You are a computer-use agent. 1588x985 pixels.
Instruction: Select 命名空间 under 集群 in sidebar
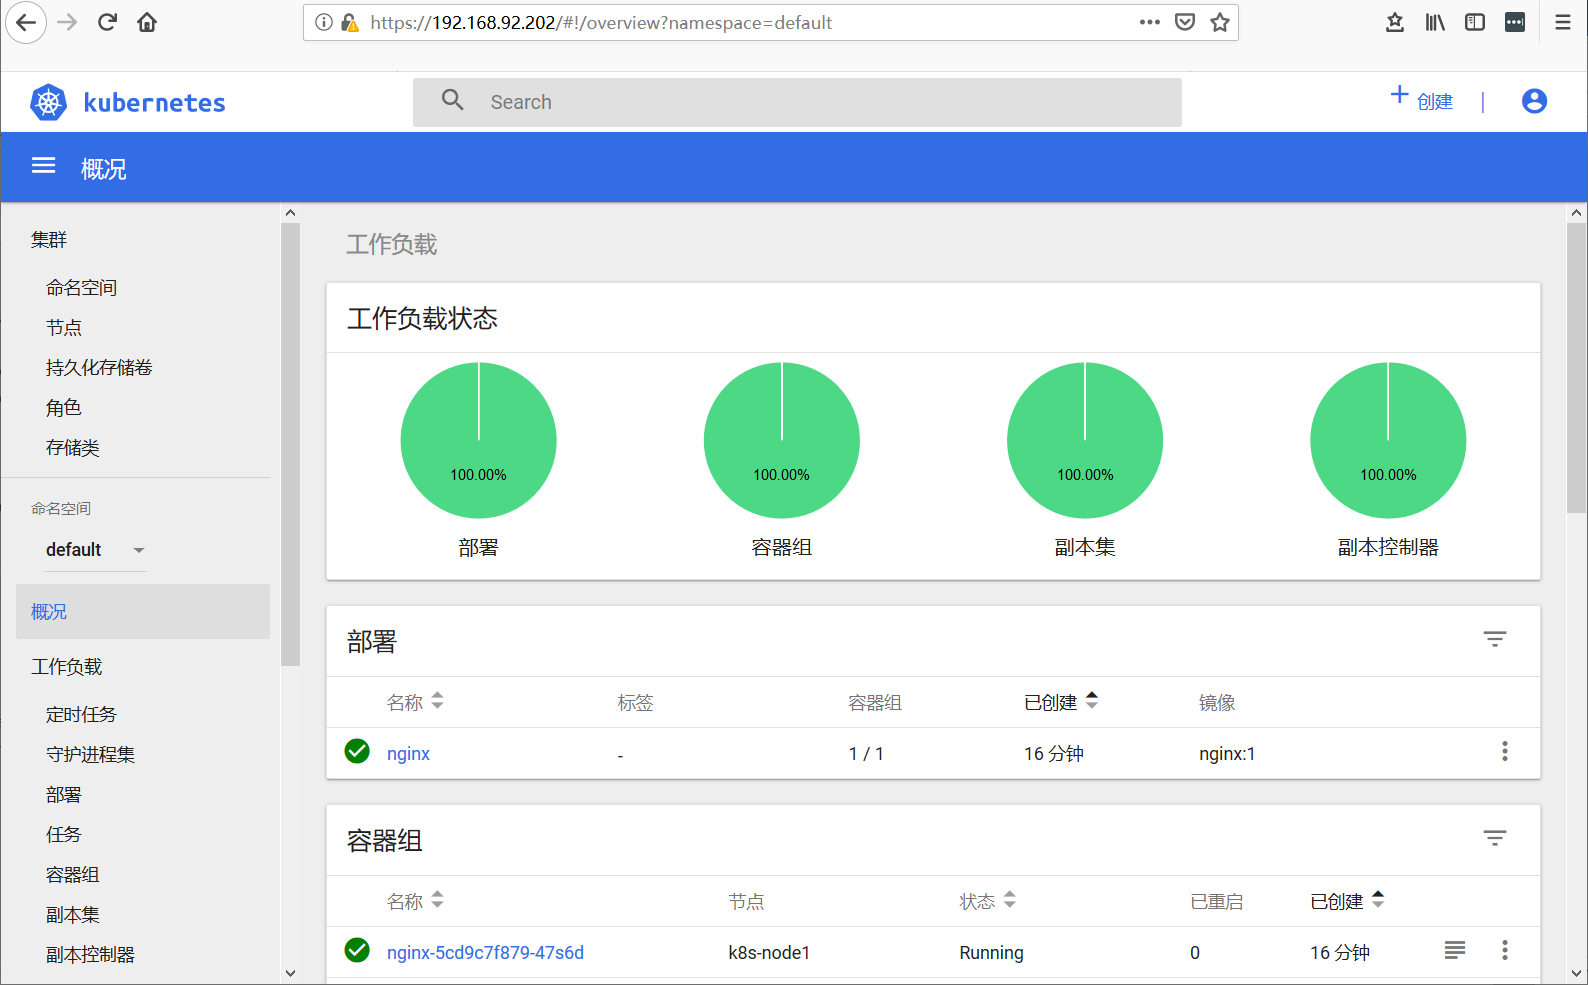[82, 288]
